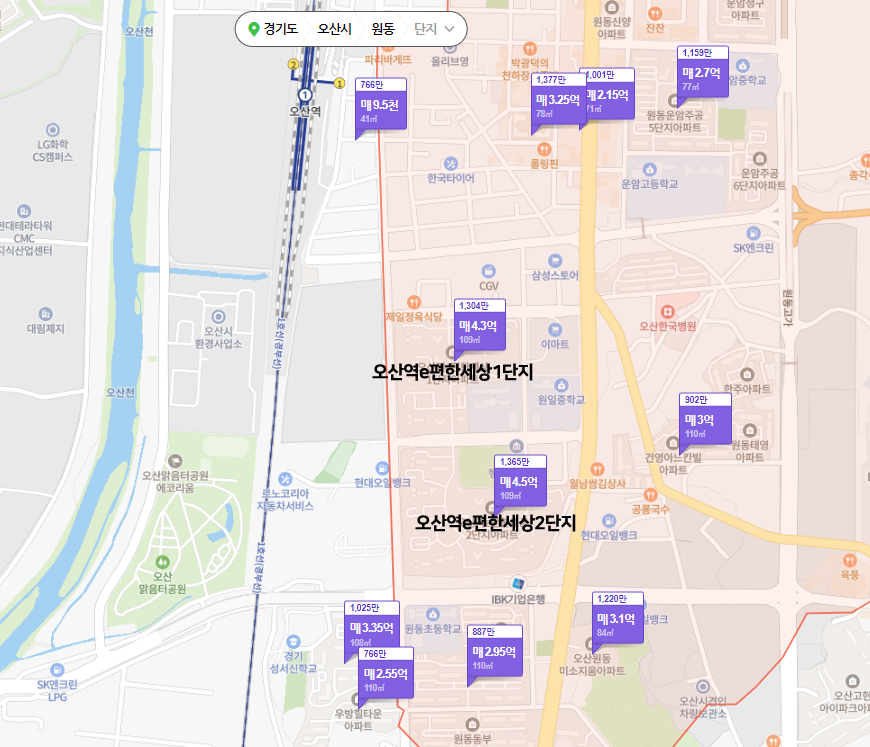Click the 오산원동 미소지움아파트 label
870x747 pixels.
pos(592,664)
